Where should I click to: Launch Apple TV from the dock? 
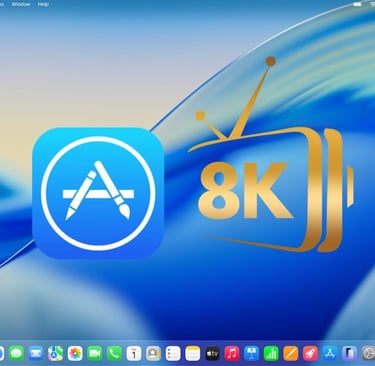212,353
